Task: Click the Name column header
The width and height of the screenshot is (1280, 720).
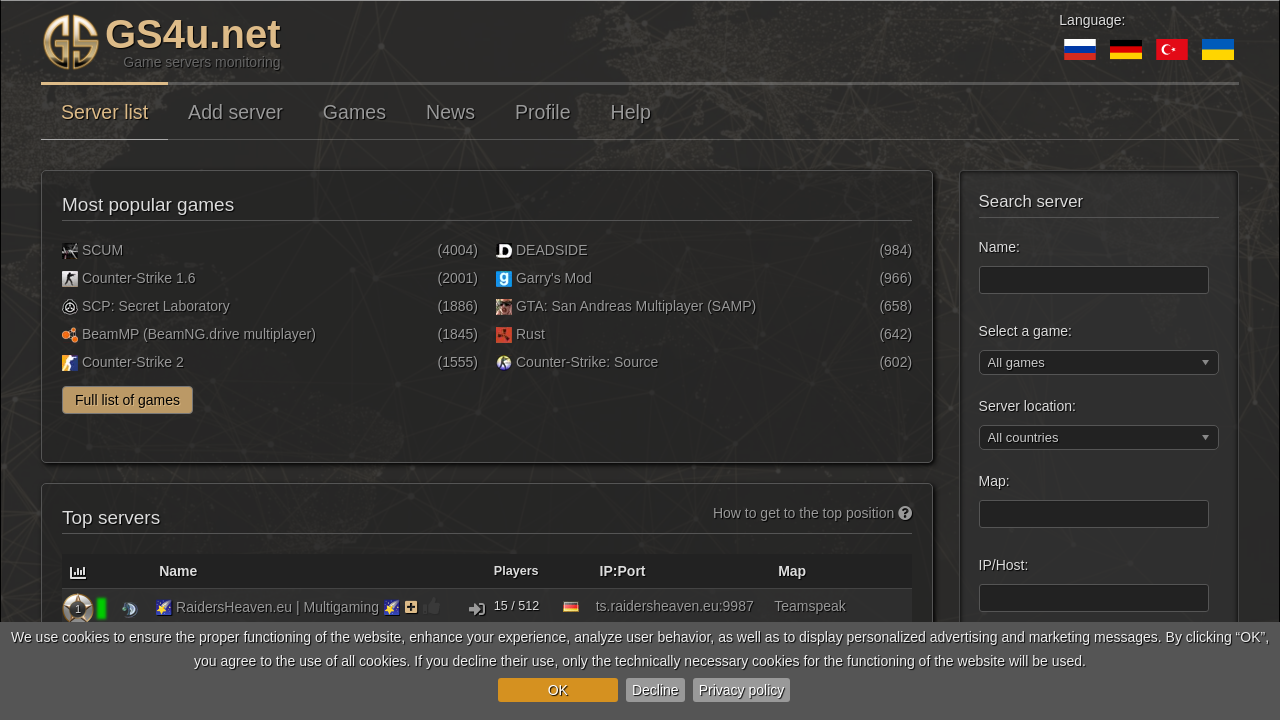Action: pos(178,571)
